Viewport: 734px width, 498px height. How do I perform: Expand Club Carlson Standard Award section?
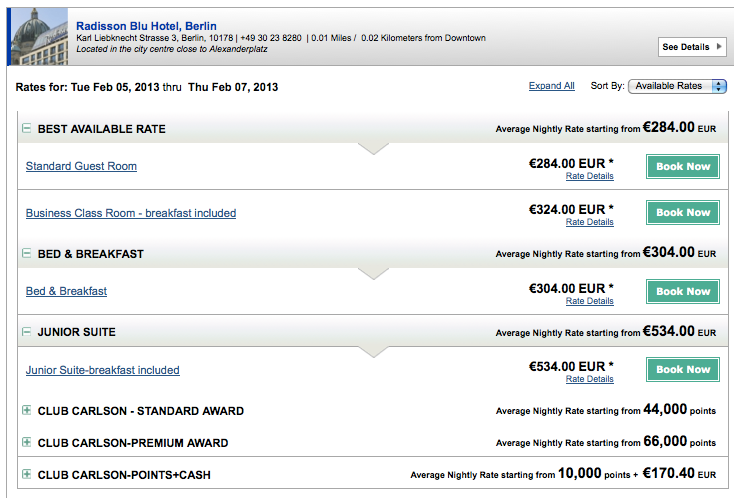26,411
